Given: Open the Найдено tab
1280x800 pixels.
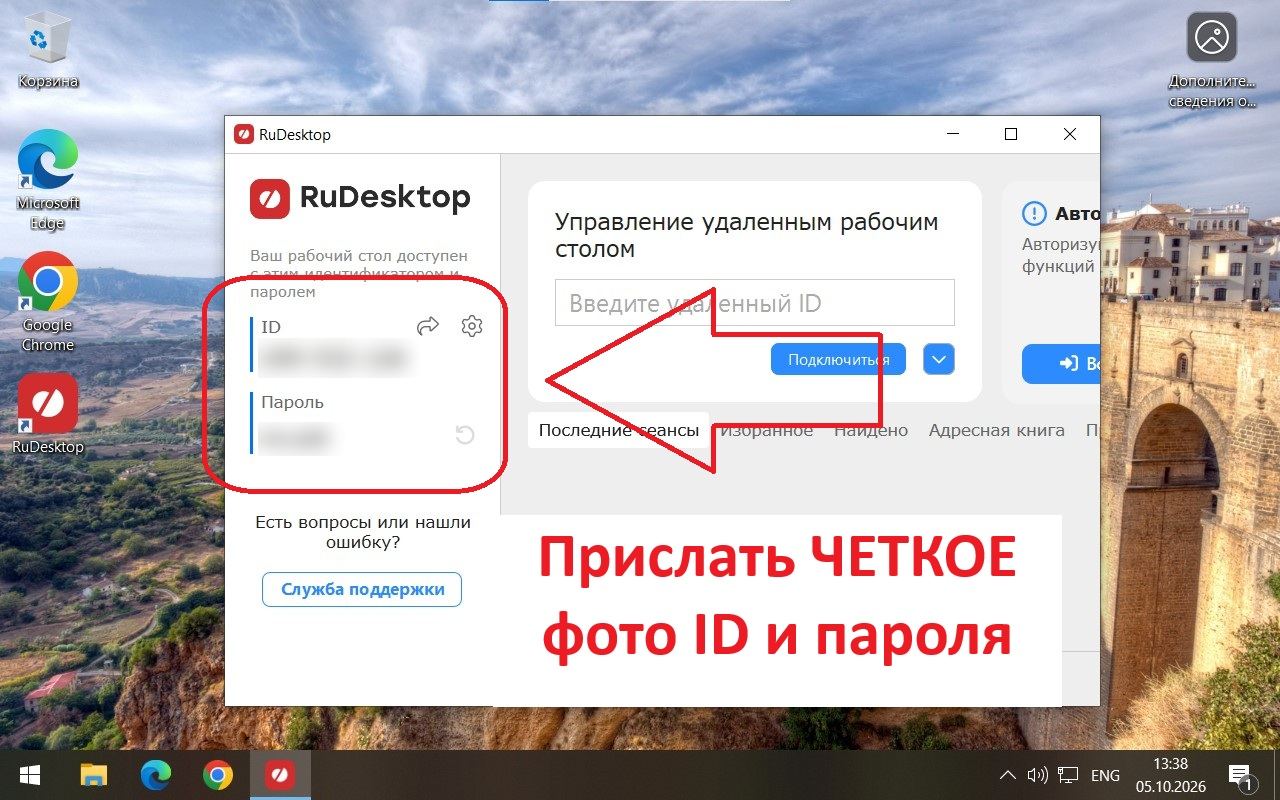Looking at the screenshot, I should click(871, 430).
